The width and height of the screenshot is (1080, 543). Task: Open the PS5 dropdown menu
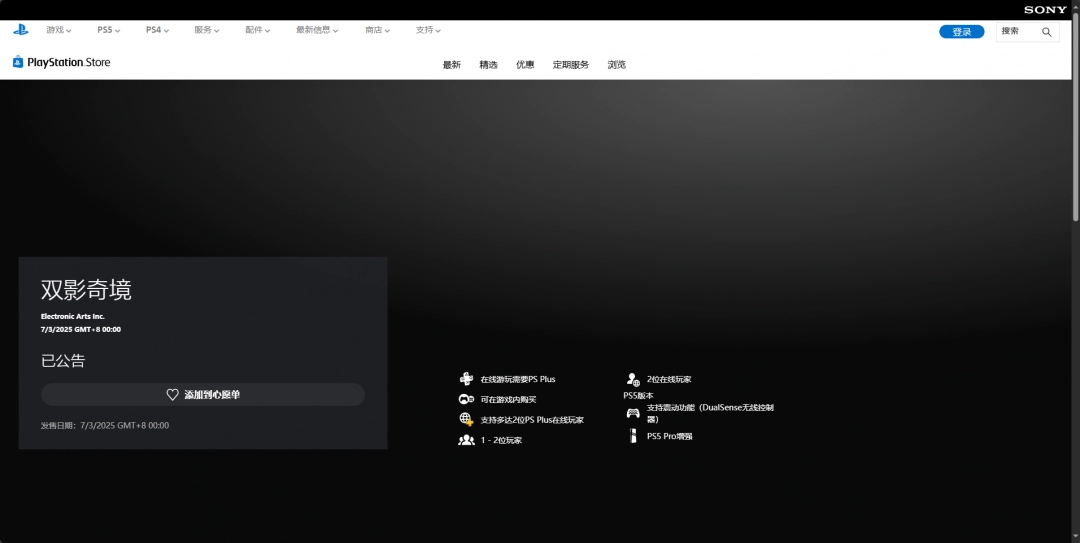pyautogui.click(x=108, y=30)
